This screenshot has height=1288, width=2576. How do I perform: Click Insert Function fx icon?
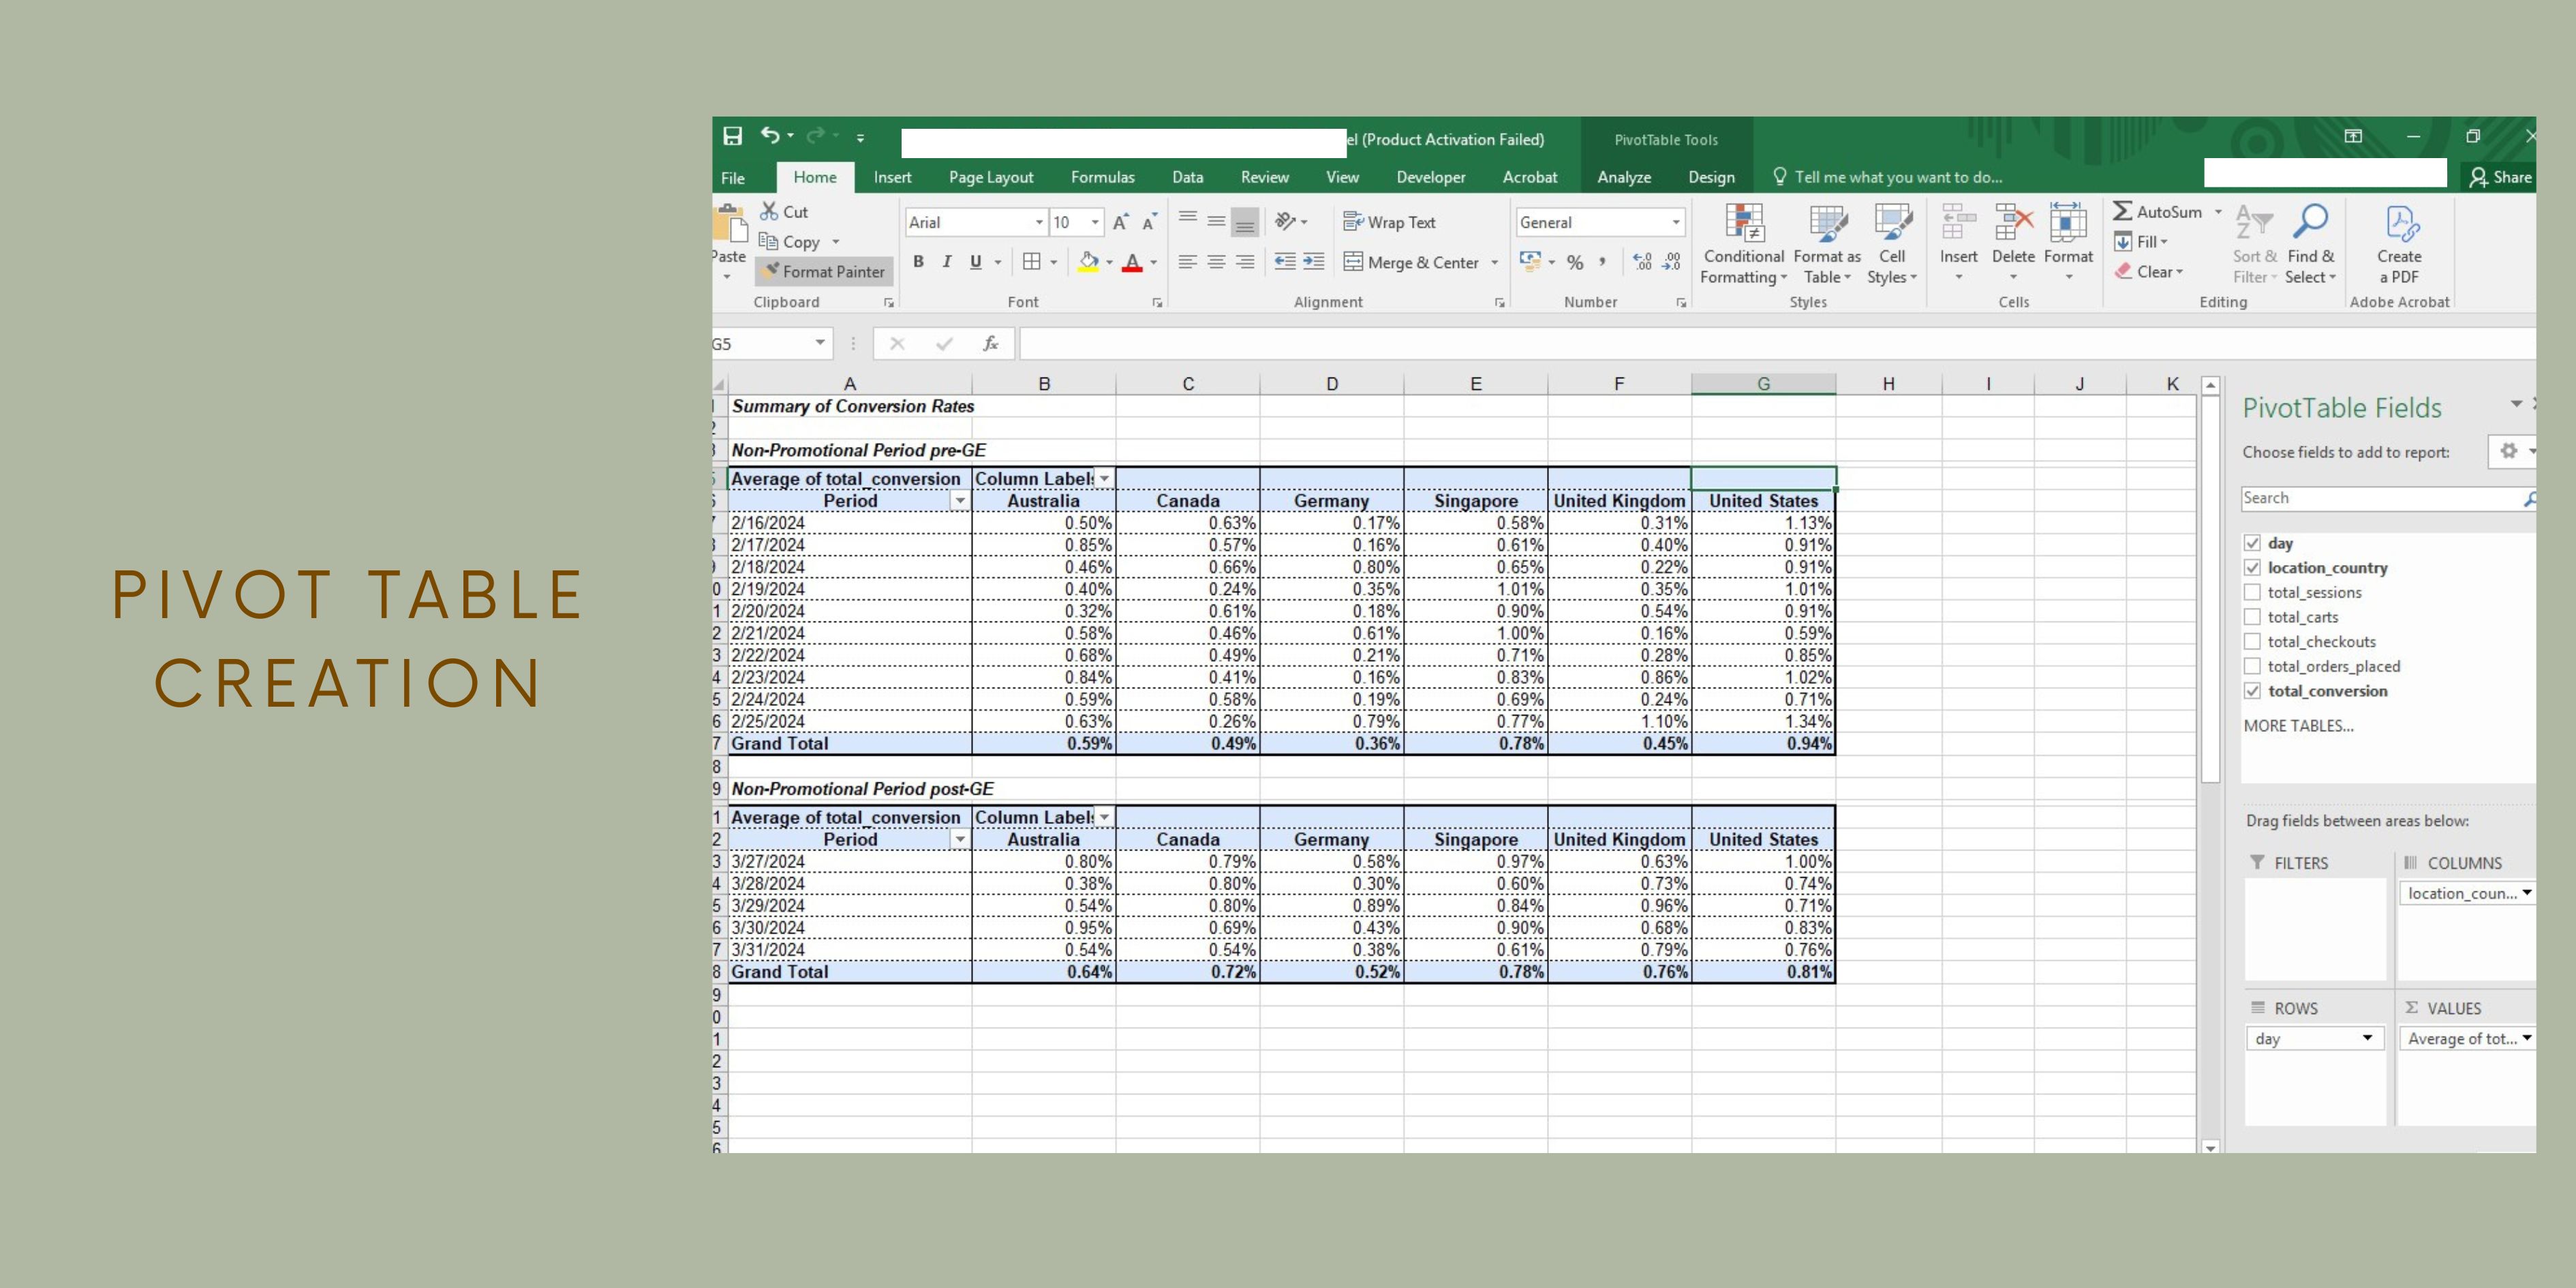coord(990,344)
